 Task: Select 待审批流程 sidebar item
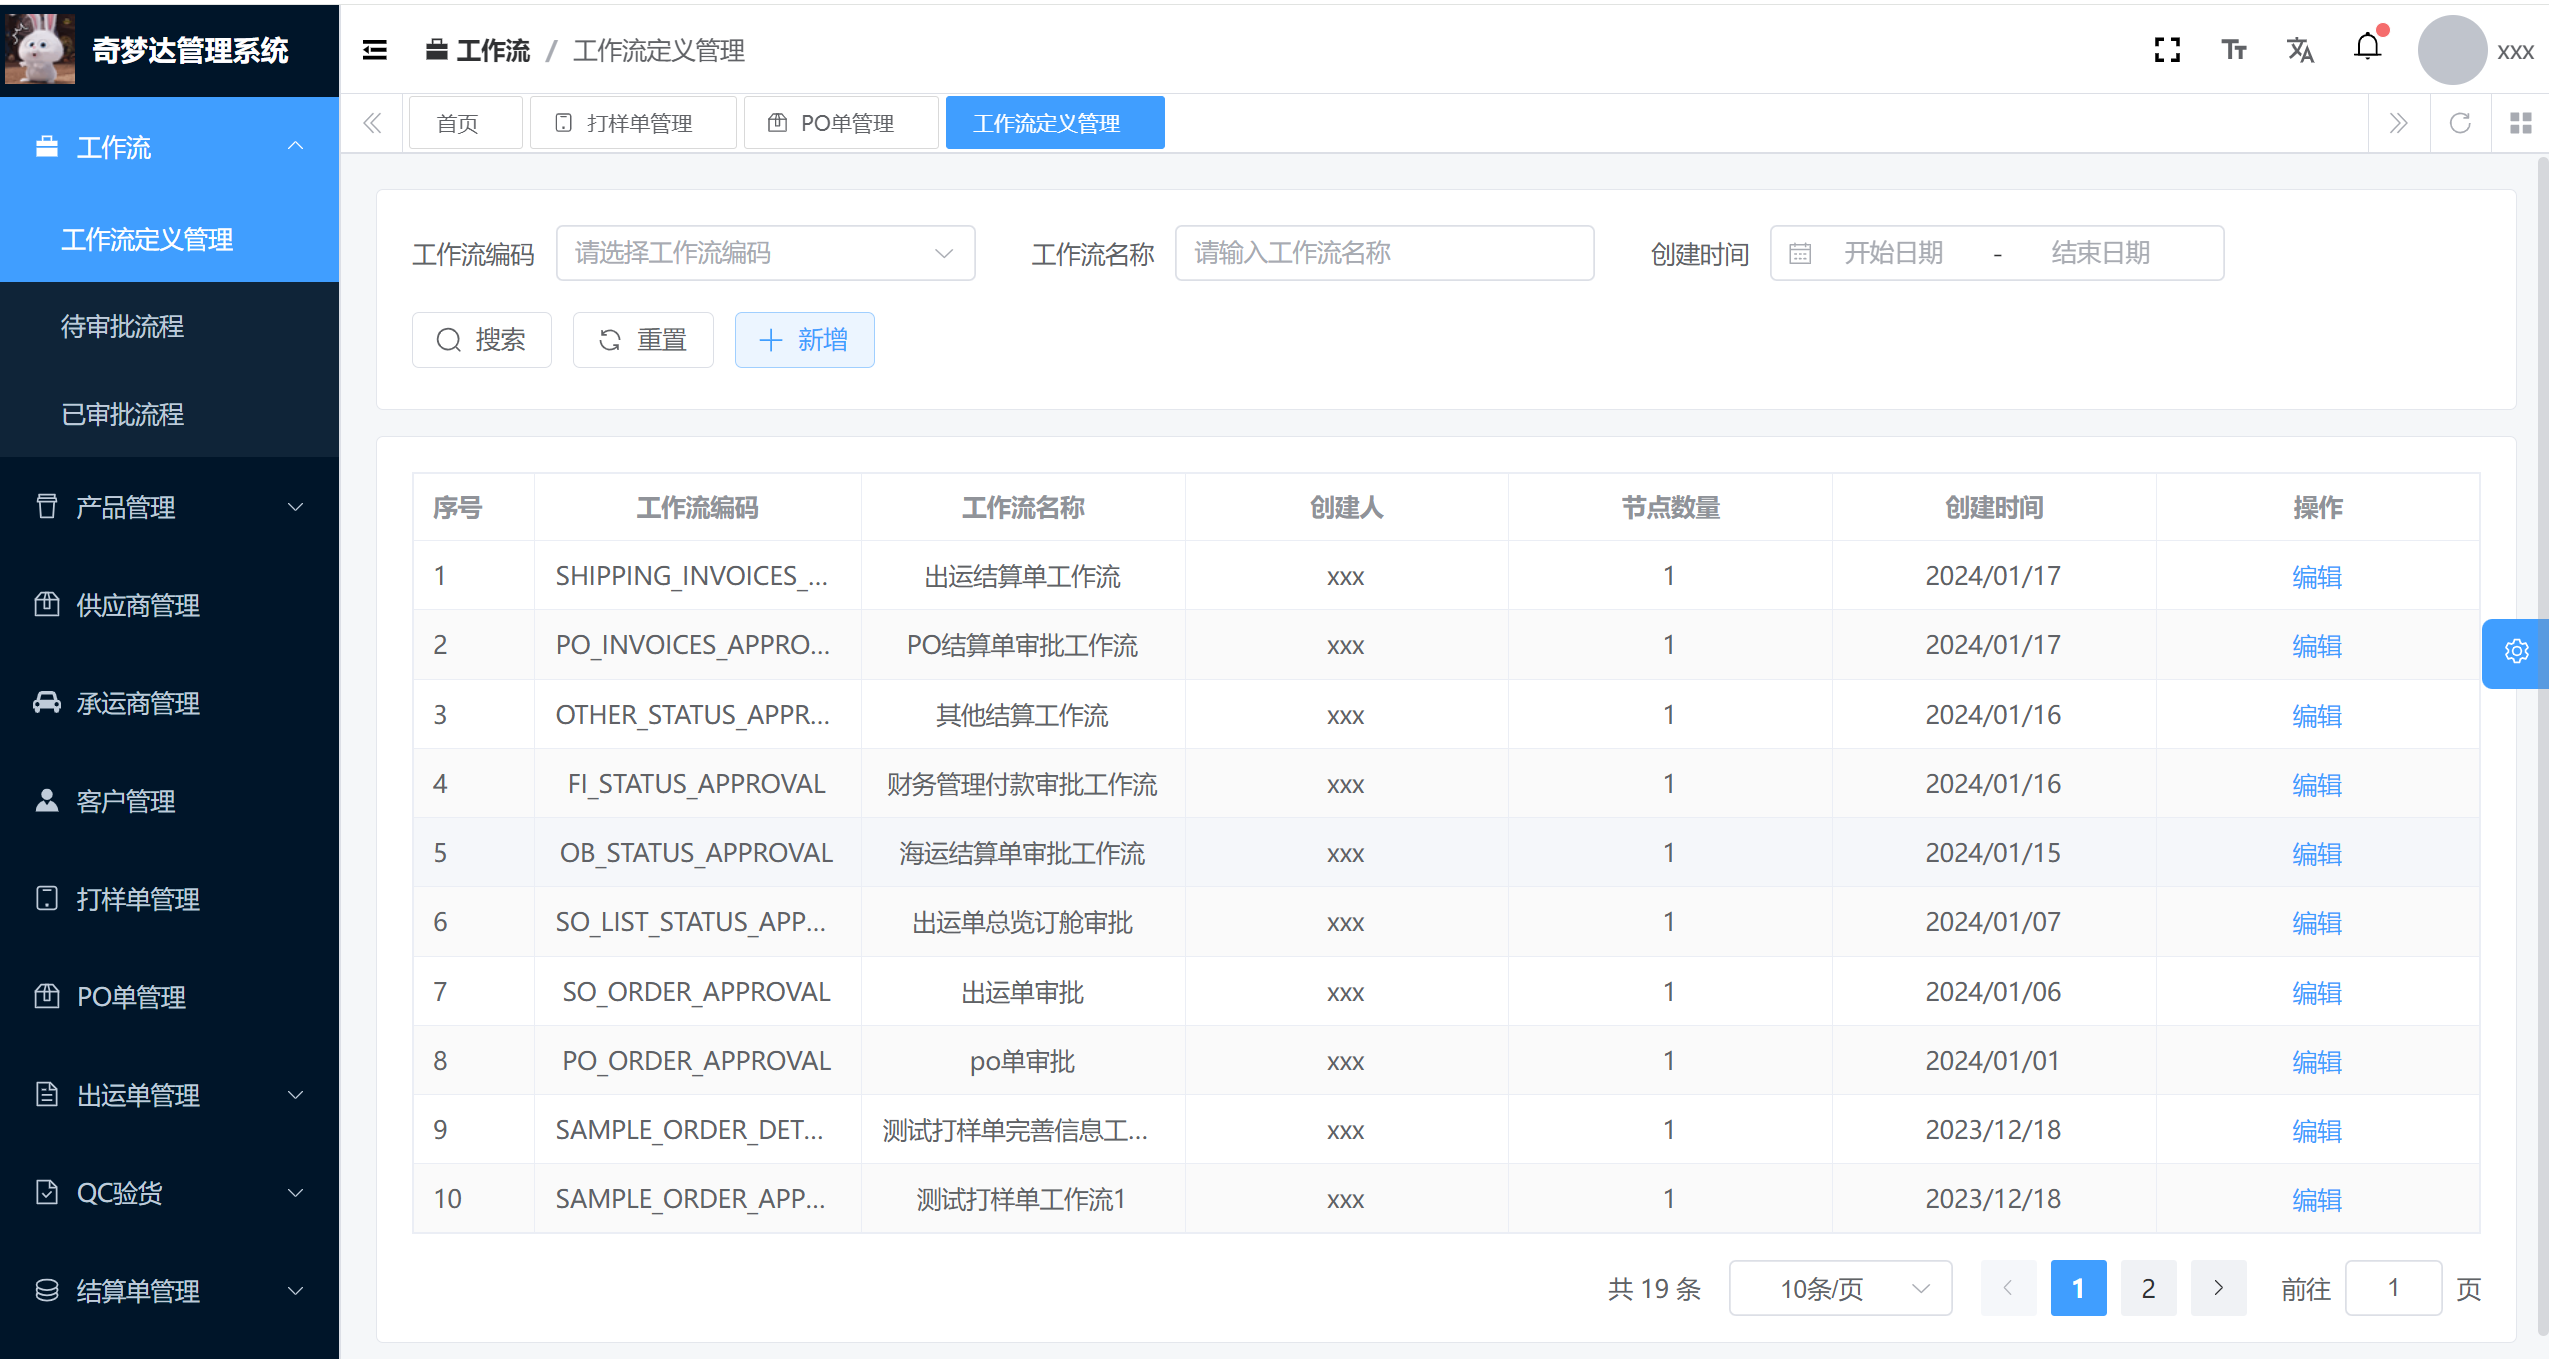pyautogui.click(x=169, y=326)
